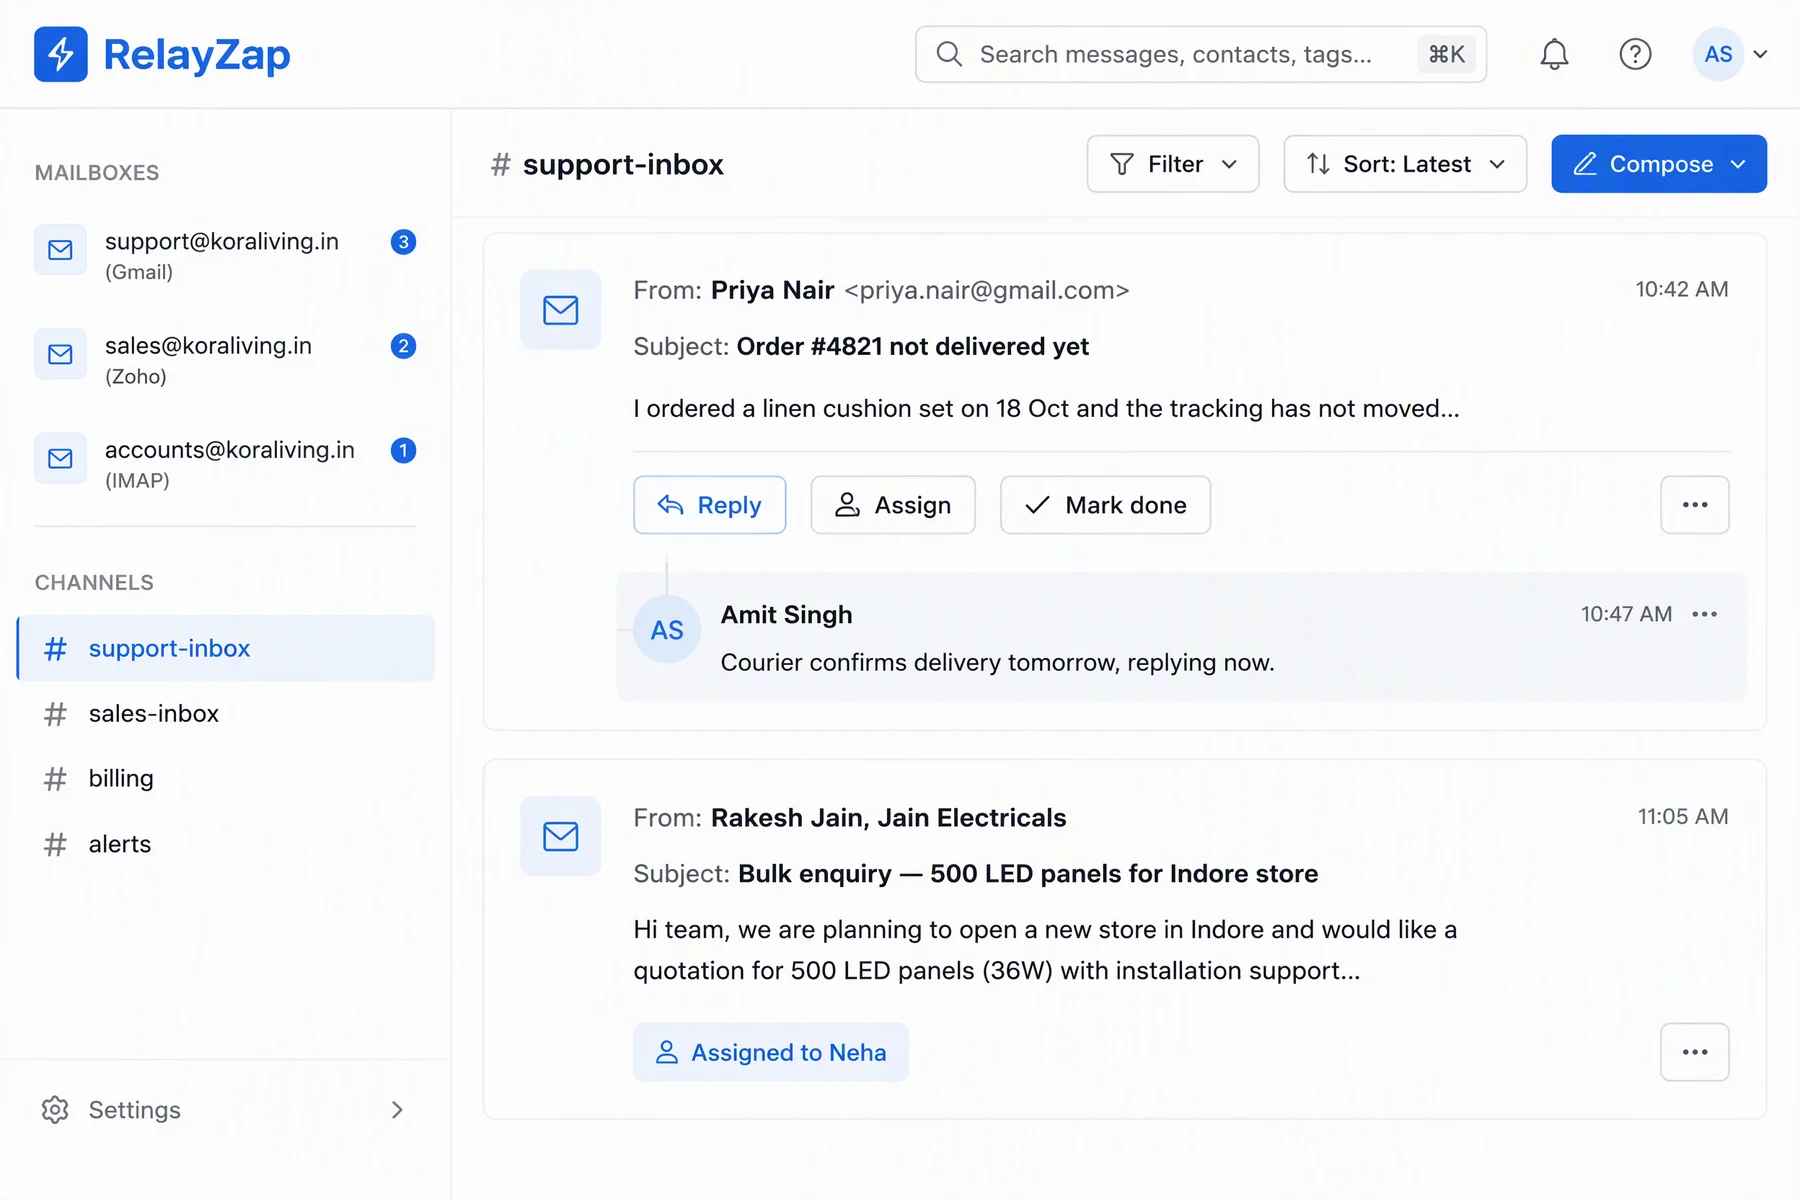Click envelope icon for accounts@koraliving.in mailbox
This screenshot has width=1800, height=1200.
coord(61,458)
